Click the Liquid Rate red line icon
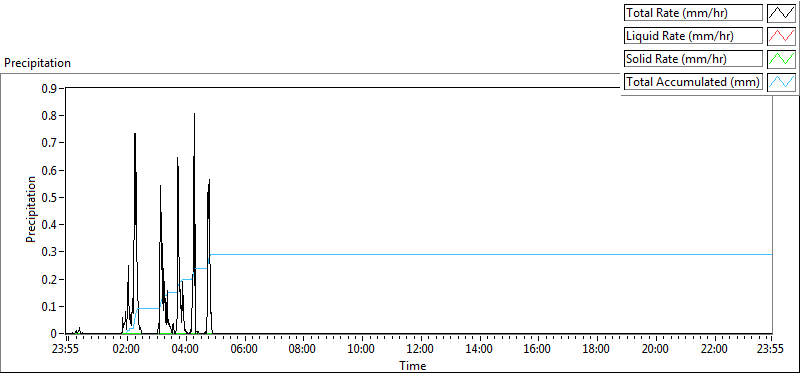Image resolution: width=800 pixels, height=373 pixels. 782,36
